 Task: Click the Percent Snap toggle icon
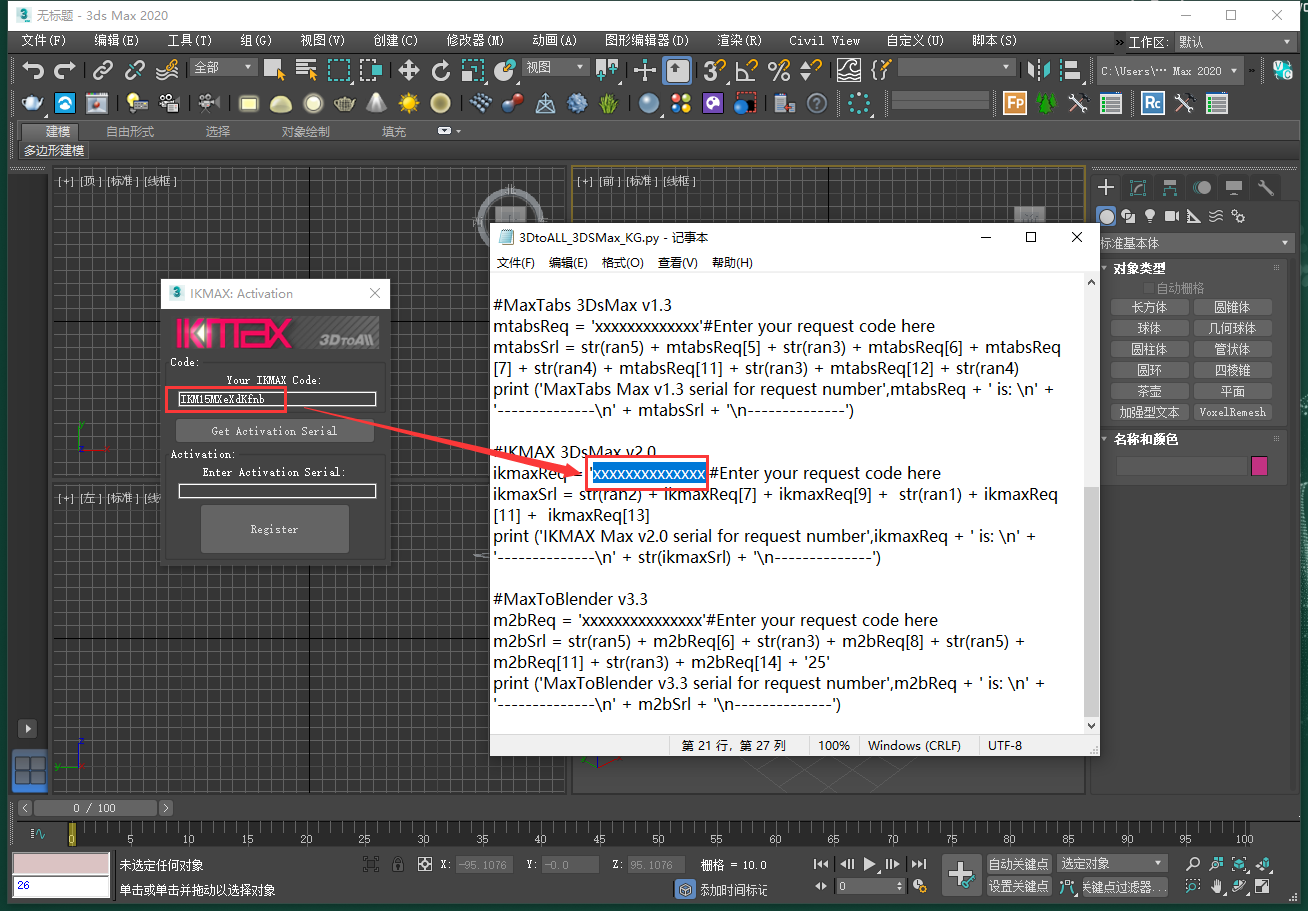779,70
